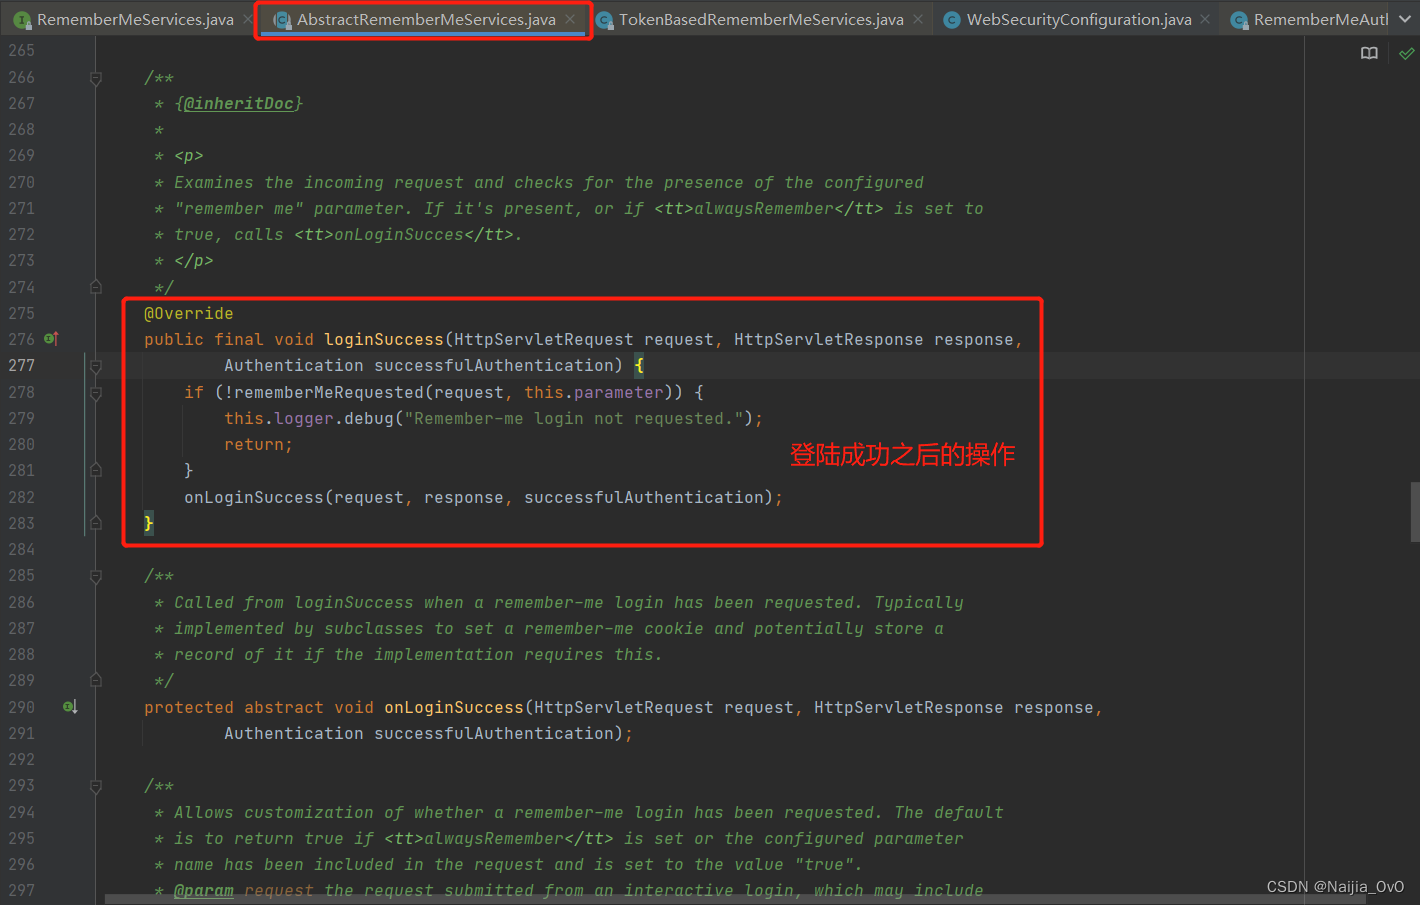Toggle Reader Mode book icon
The height and width of the screenshot is (905, 1420).
pyautogui.click(x=1369, y=53)
